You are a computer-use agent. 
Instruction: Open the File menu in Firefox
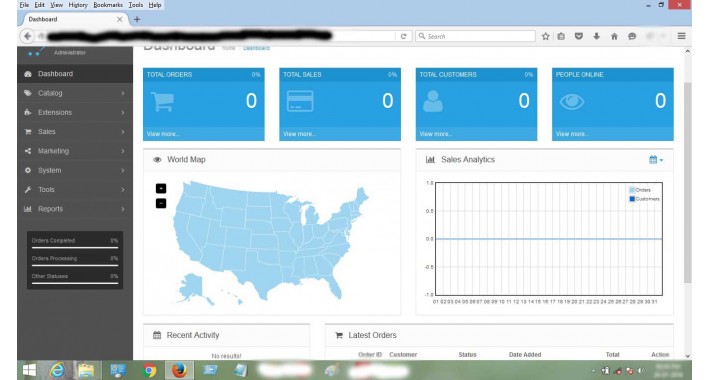tap(24, 5)
